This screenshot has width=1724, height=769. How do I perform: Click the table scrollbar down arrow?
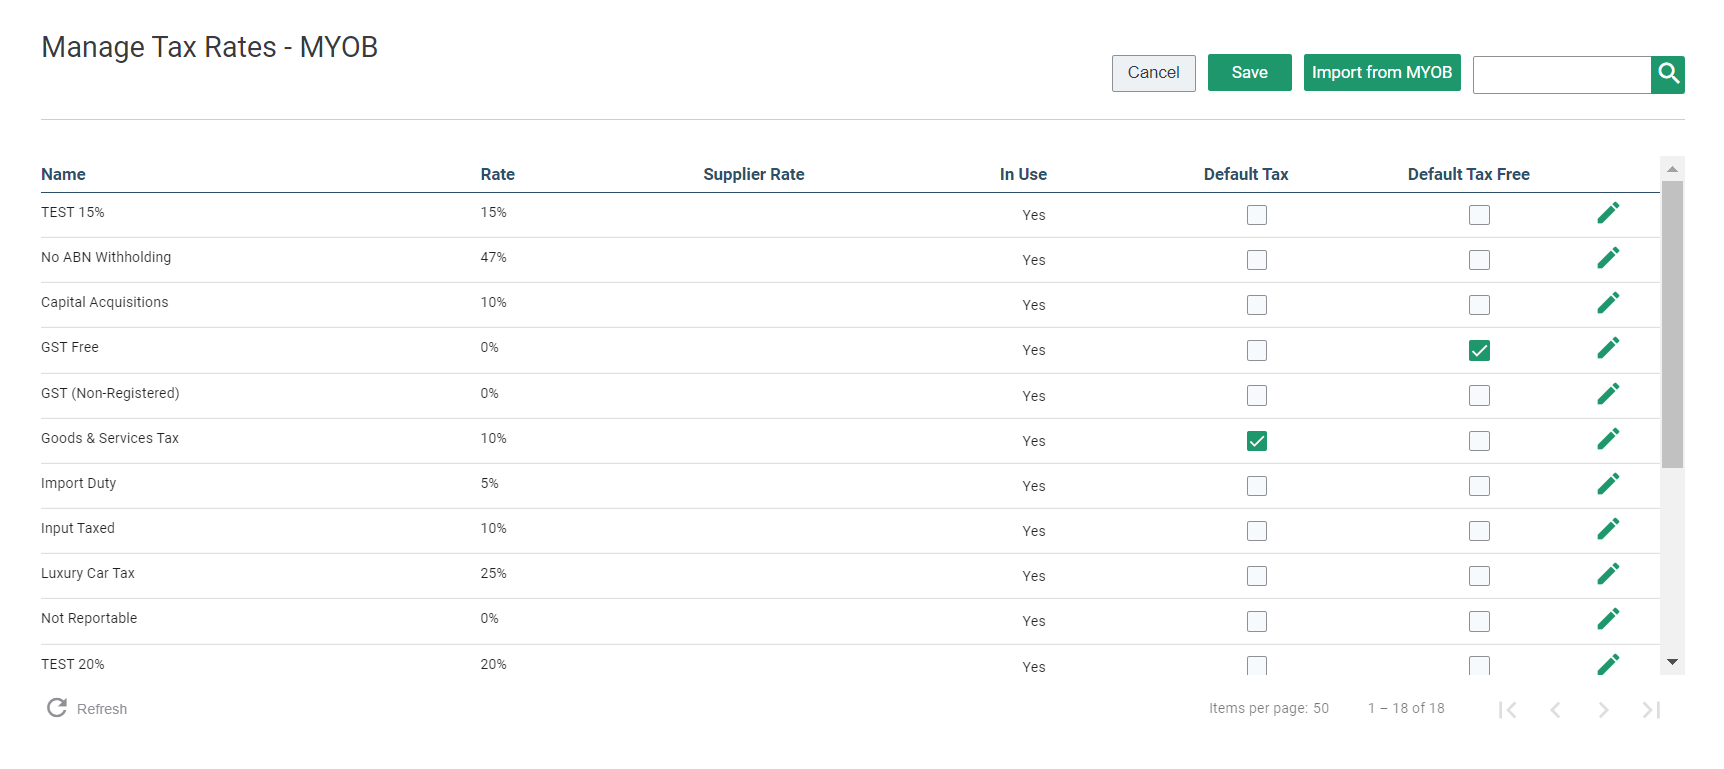1672,663
